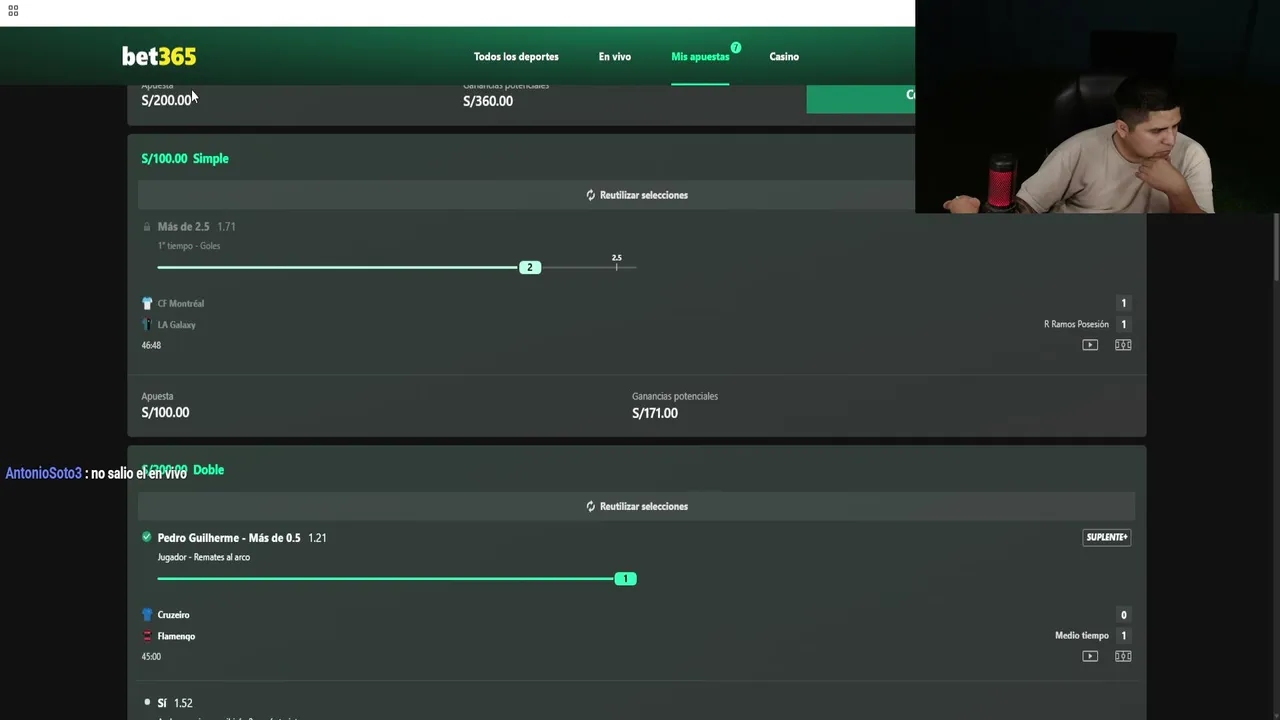The image size is (1280, 720).
Task: Open the Todos los deportes menu
Action: click(516, 57)
